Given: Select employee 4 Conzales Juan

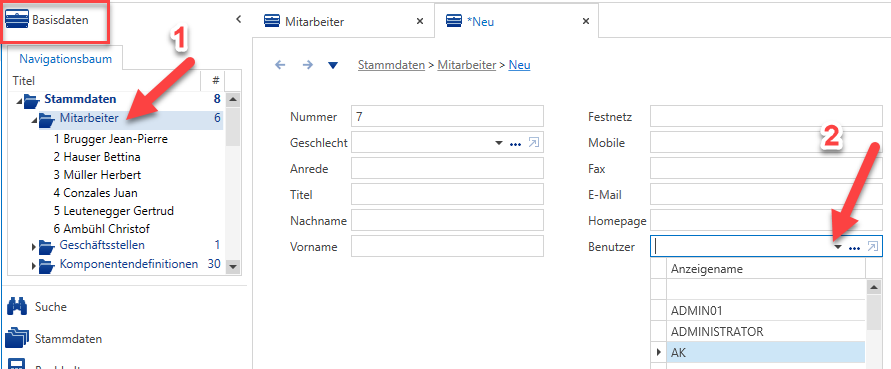Looking at the screenshot, I should click(x=95, y=193).
